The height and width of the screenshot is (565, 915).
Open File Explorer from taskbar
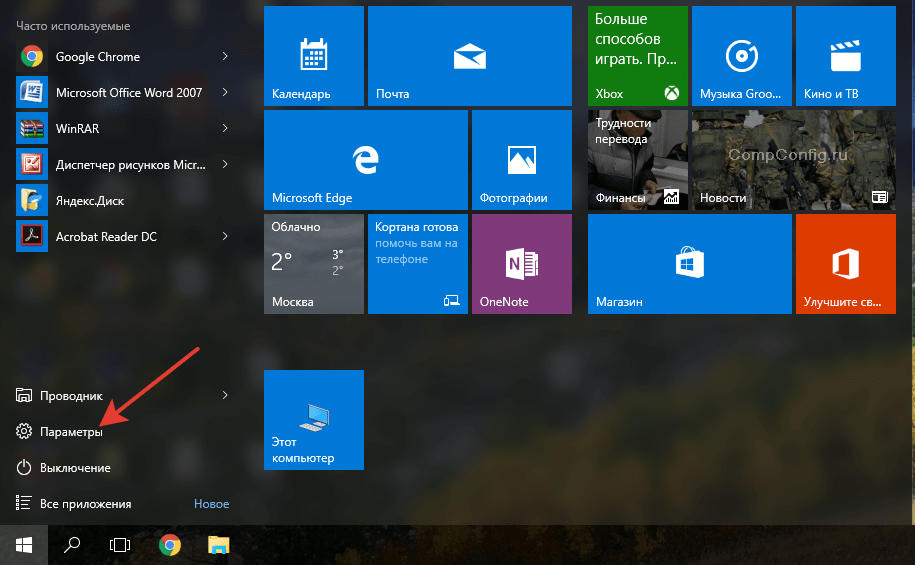pyautogui.click(x=219, y=545)
